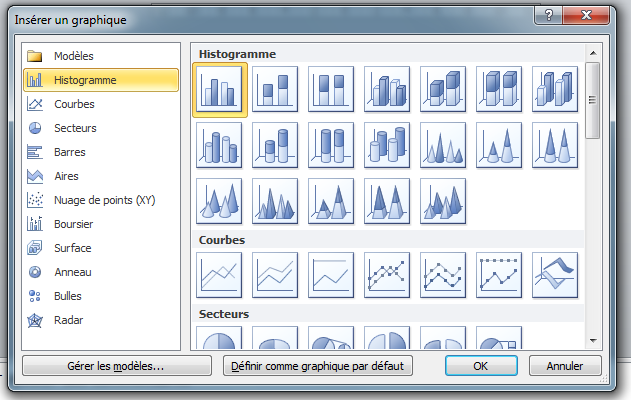Click the Gérer les modèles button
The width and height of the screenshot is (631, 400).
pos(117,366)
